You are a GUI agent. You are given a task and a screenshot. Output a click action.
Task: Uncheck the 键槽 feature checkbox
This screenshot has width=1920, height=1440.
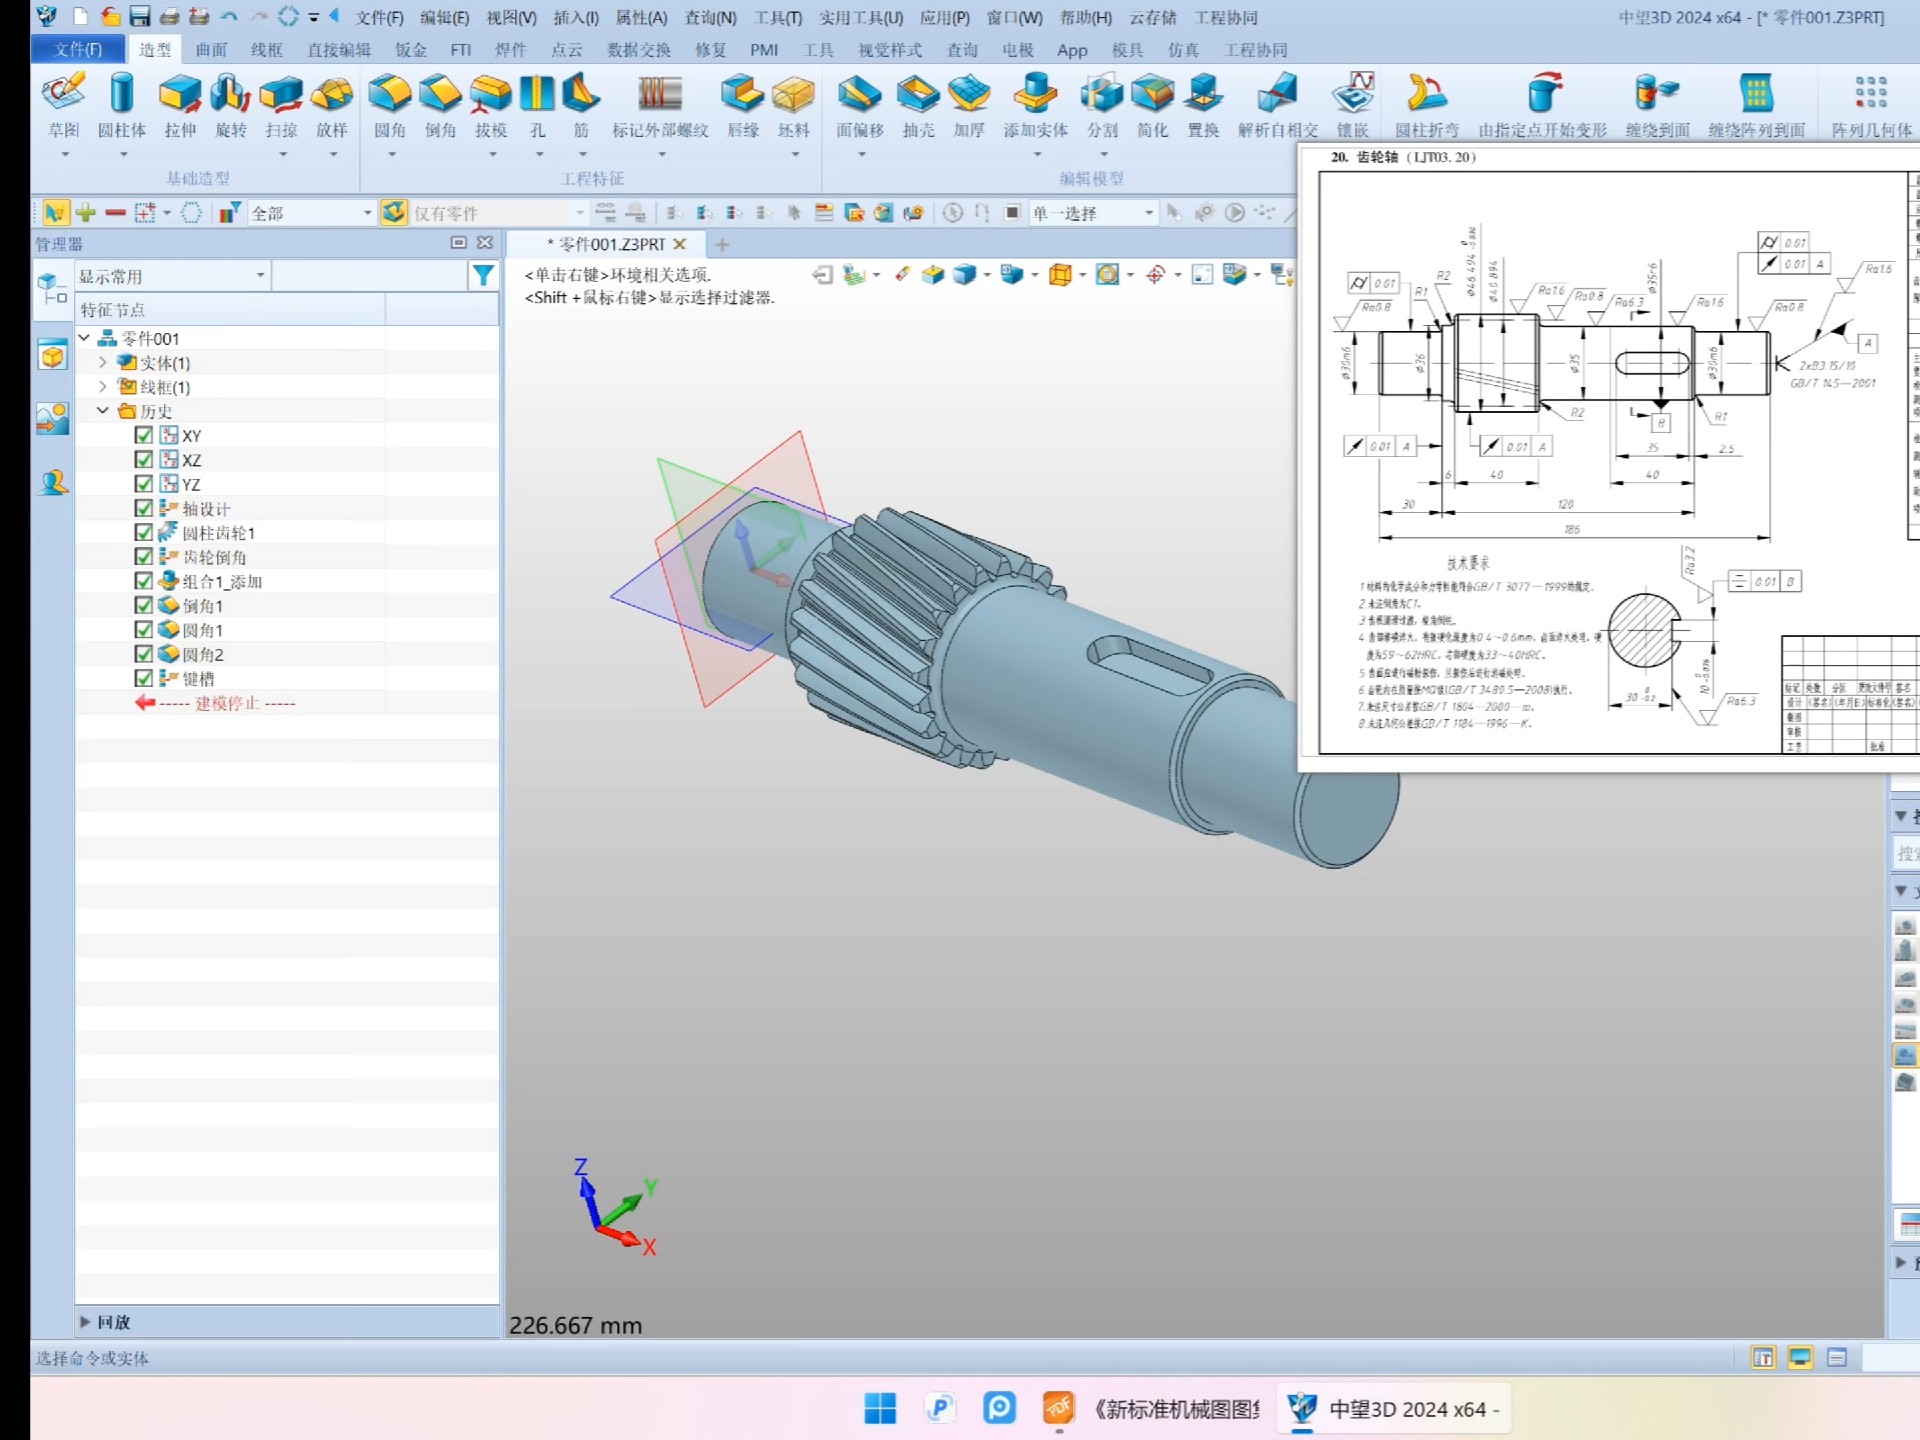coord(144,678)
